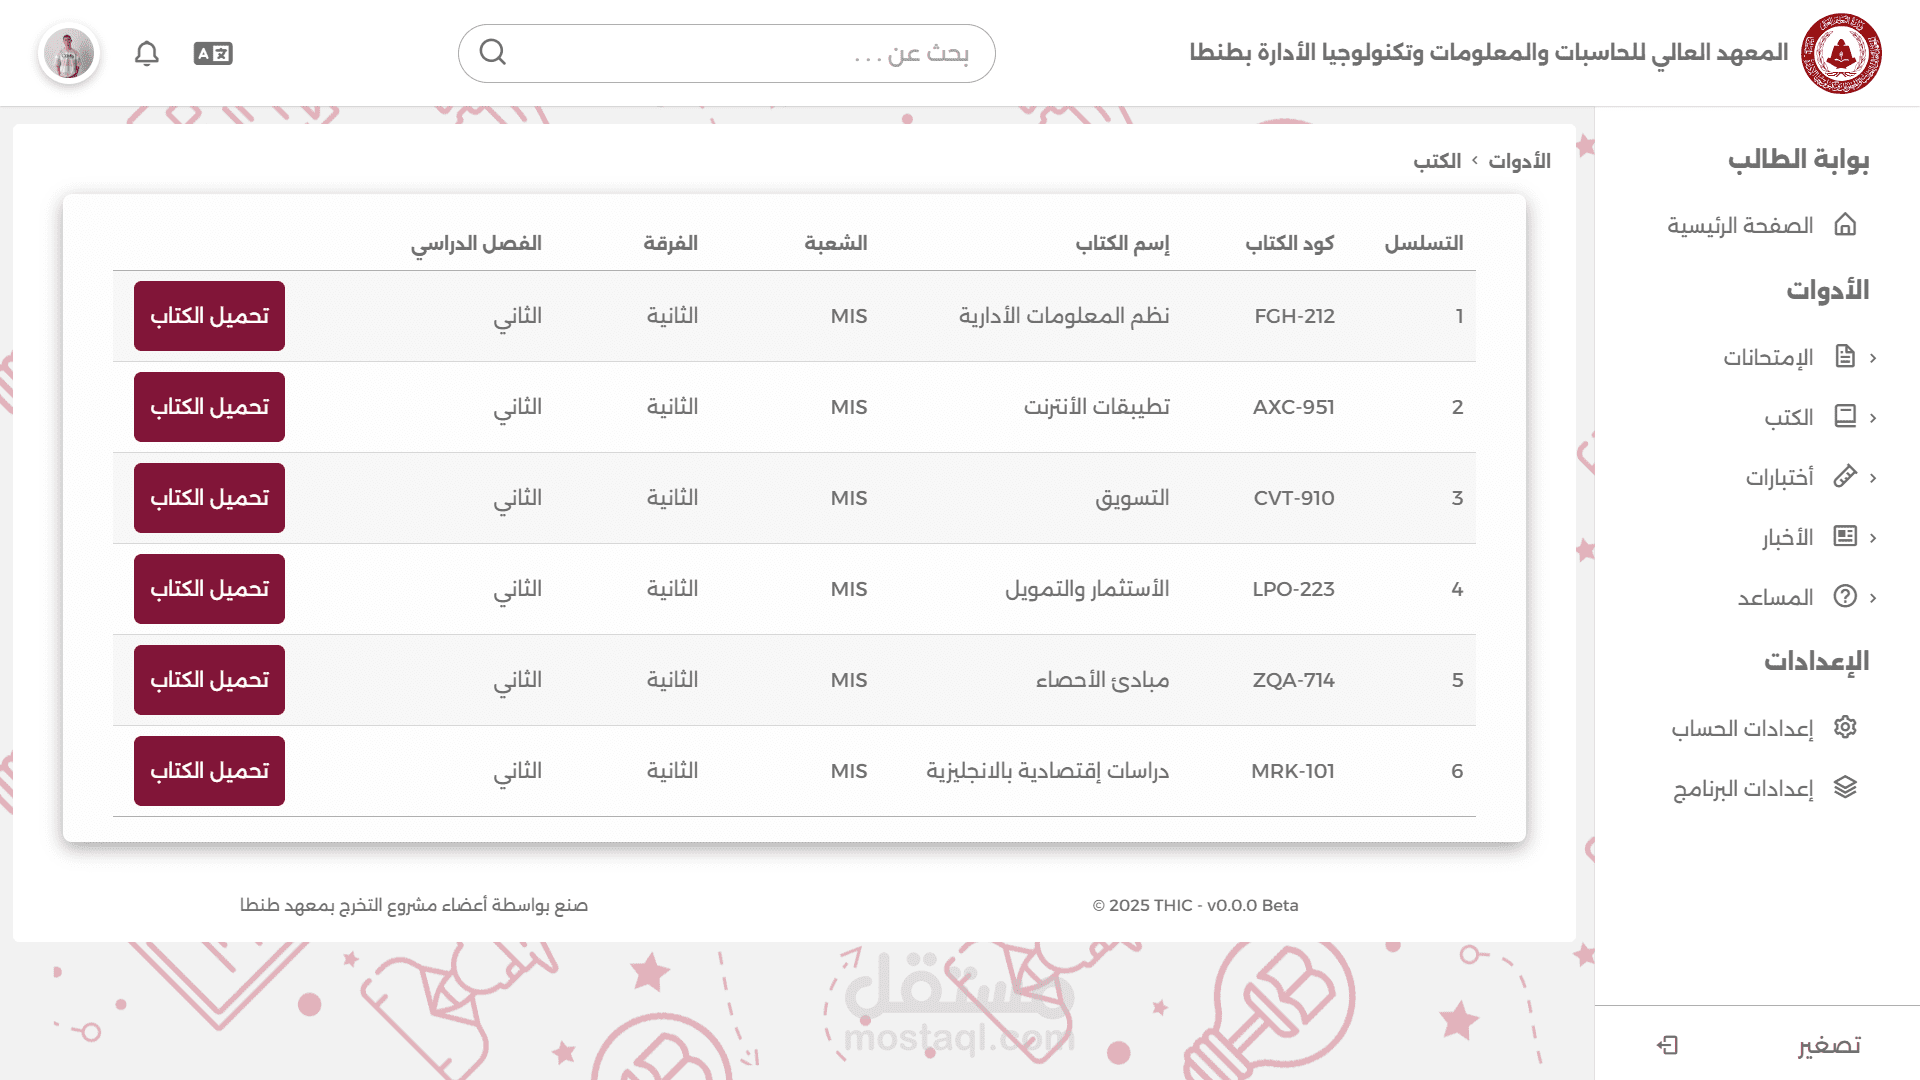Click the notification bell icon
1920x1080 pixels.
(147, 53)
